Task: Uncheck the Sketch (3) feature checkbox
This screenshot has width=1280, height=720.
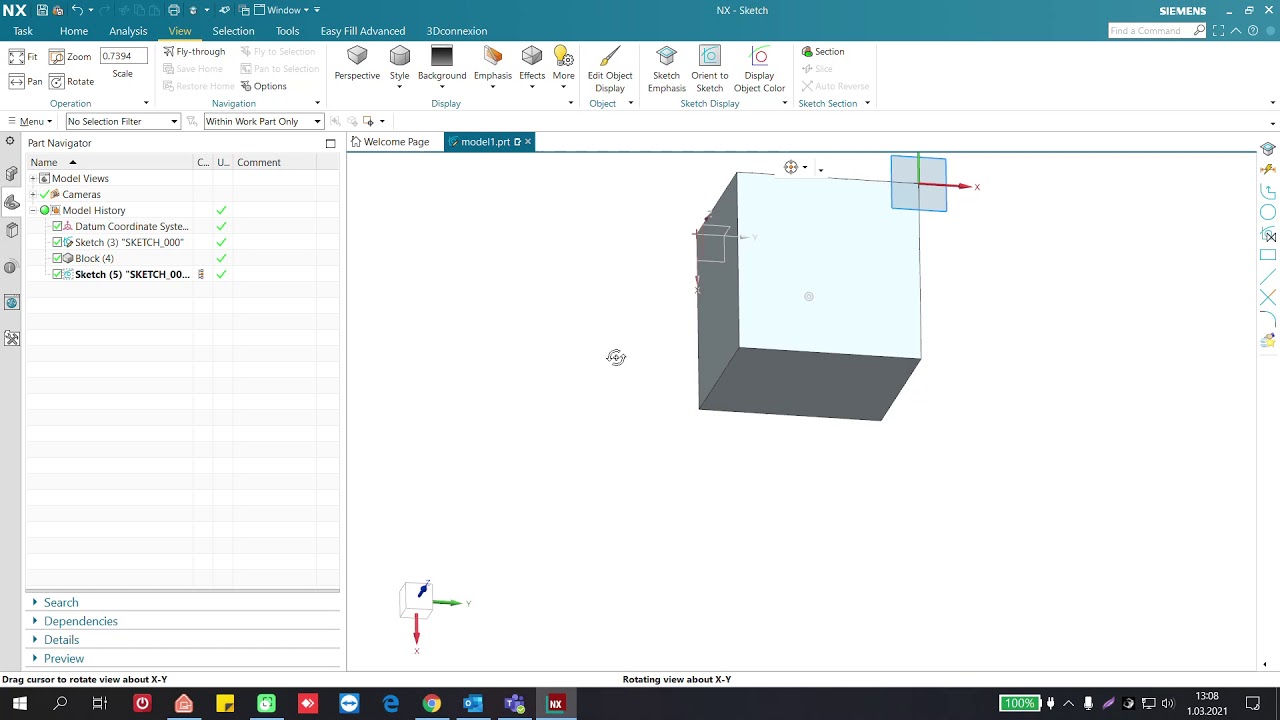Action: click(57, 243)
